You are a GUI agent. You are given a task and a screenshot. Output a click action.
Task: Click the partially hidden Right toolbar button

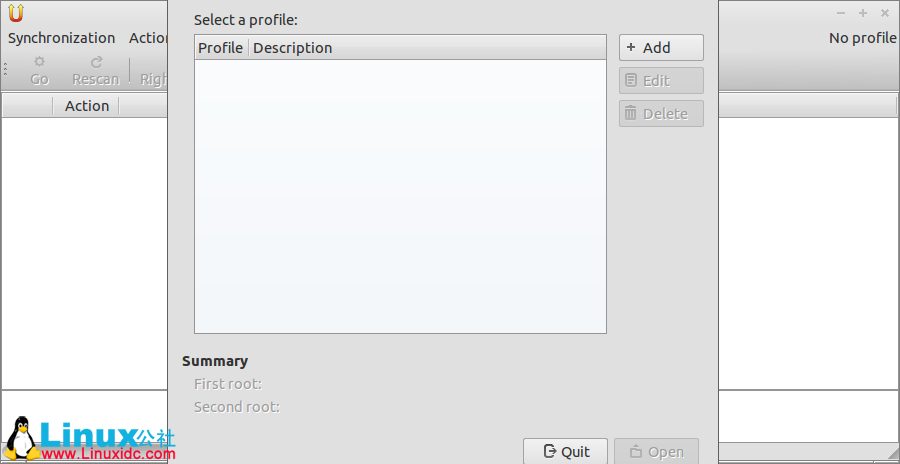(153, 79)
